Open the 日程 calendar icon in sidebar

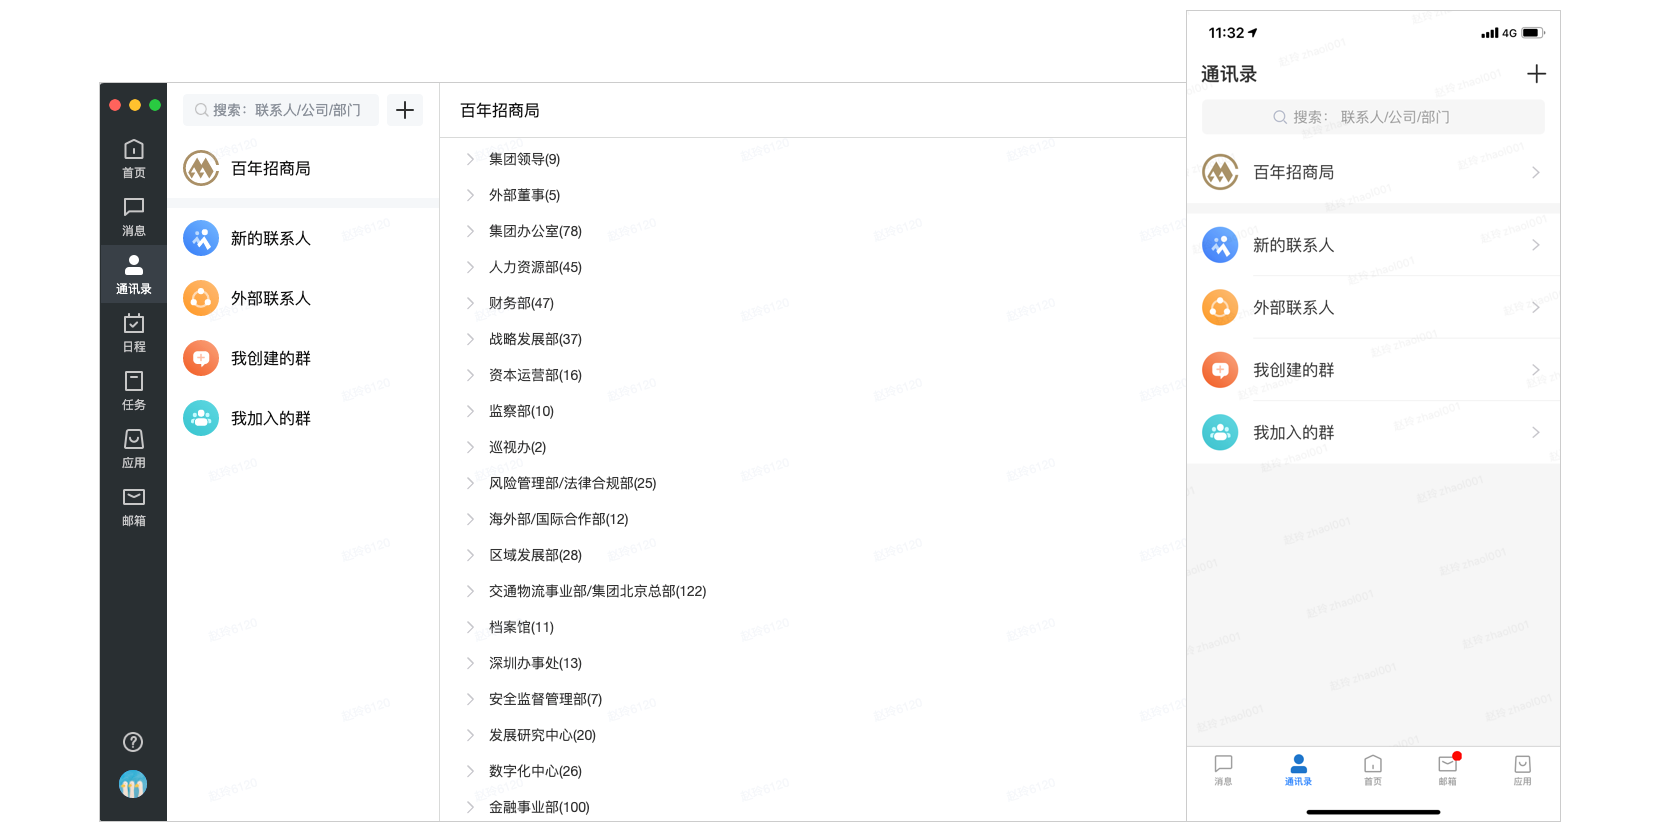133,332
